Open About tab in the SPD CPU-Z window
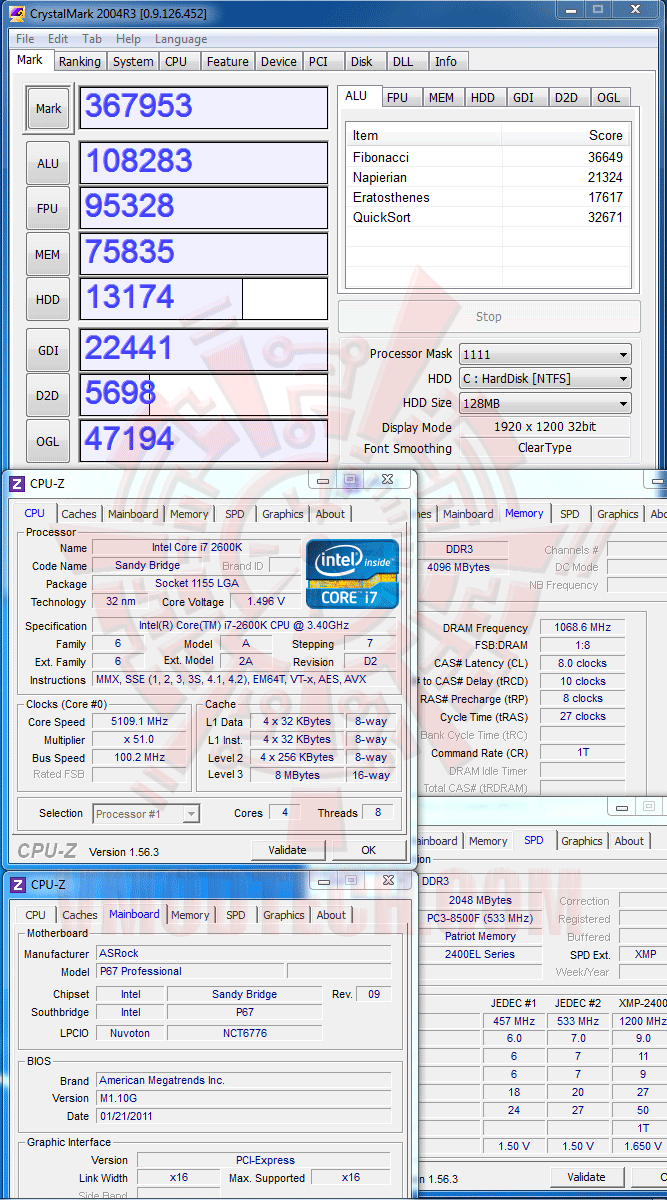This screenshot has width=667, height=1200. click(x=629, y=841)
